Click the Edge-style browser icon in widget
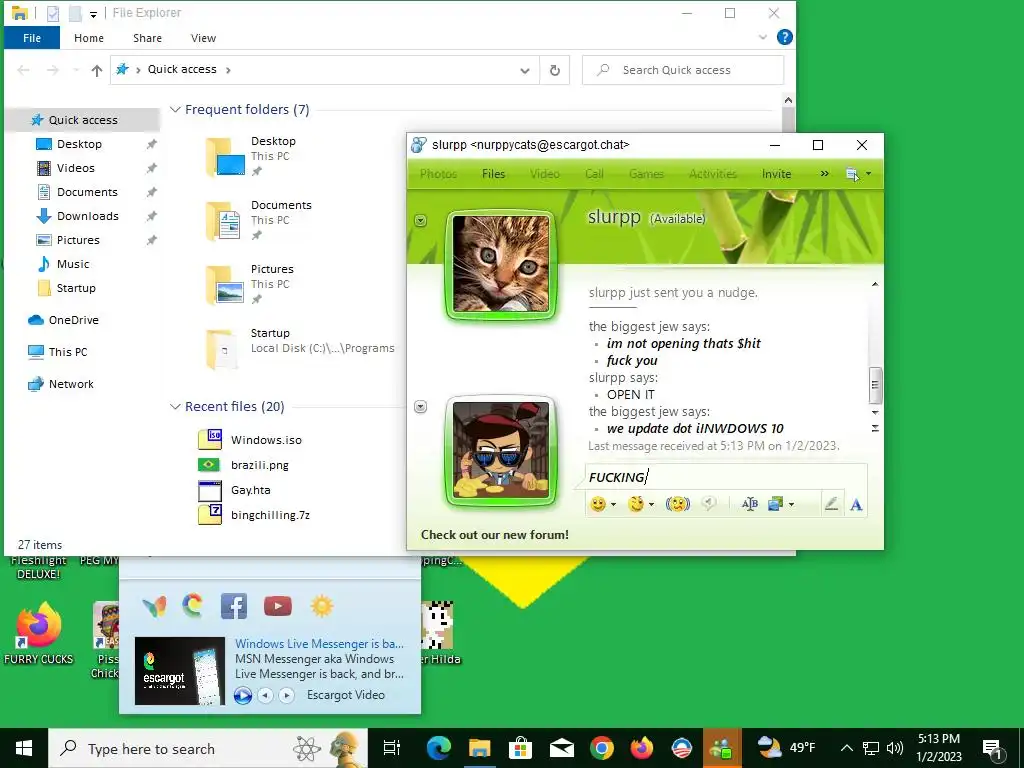The height and width of the screenshot is (768, 1024). 193,606
